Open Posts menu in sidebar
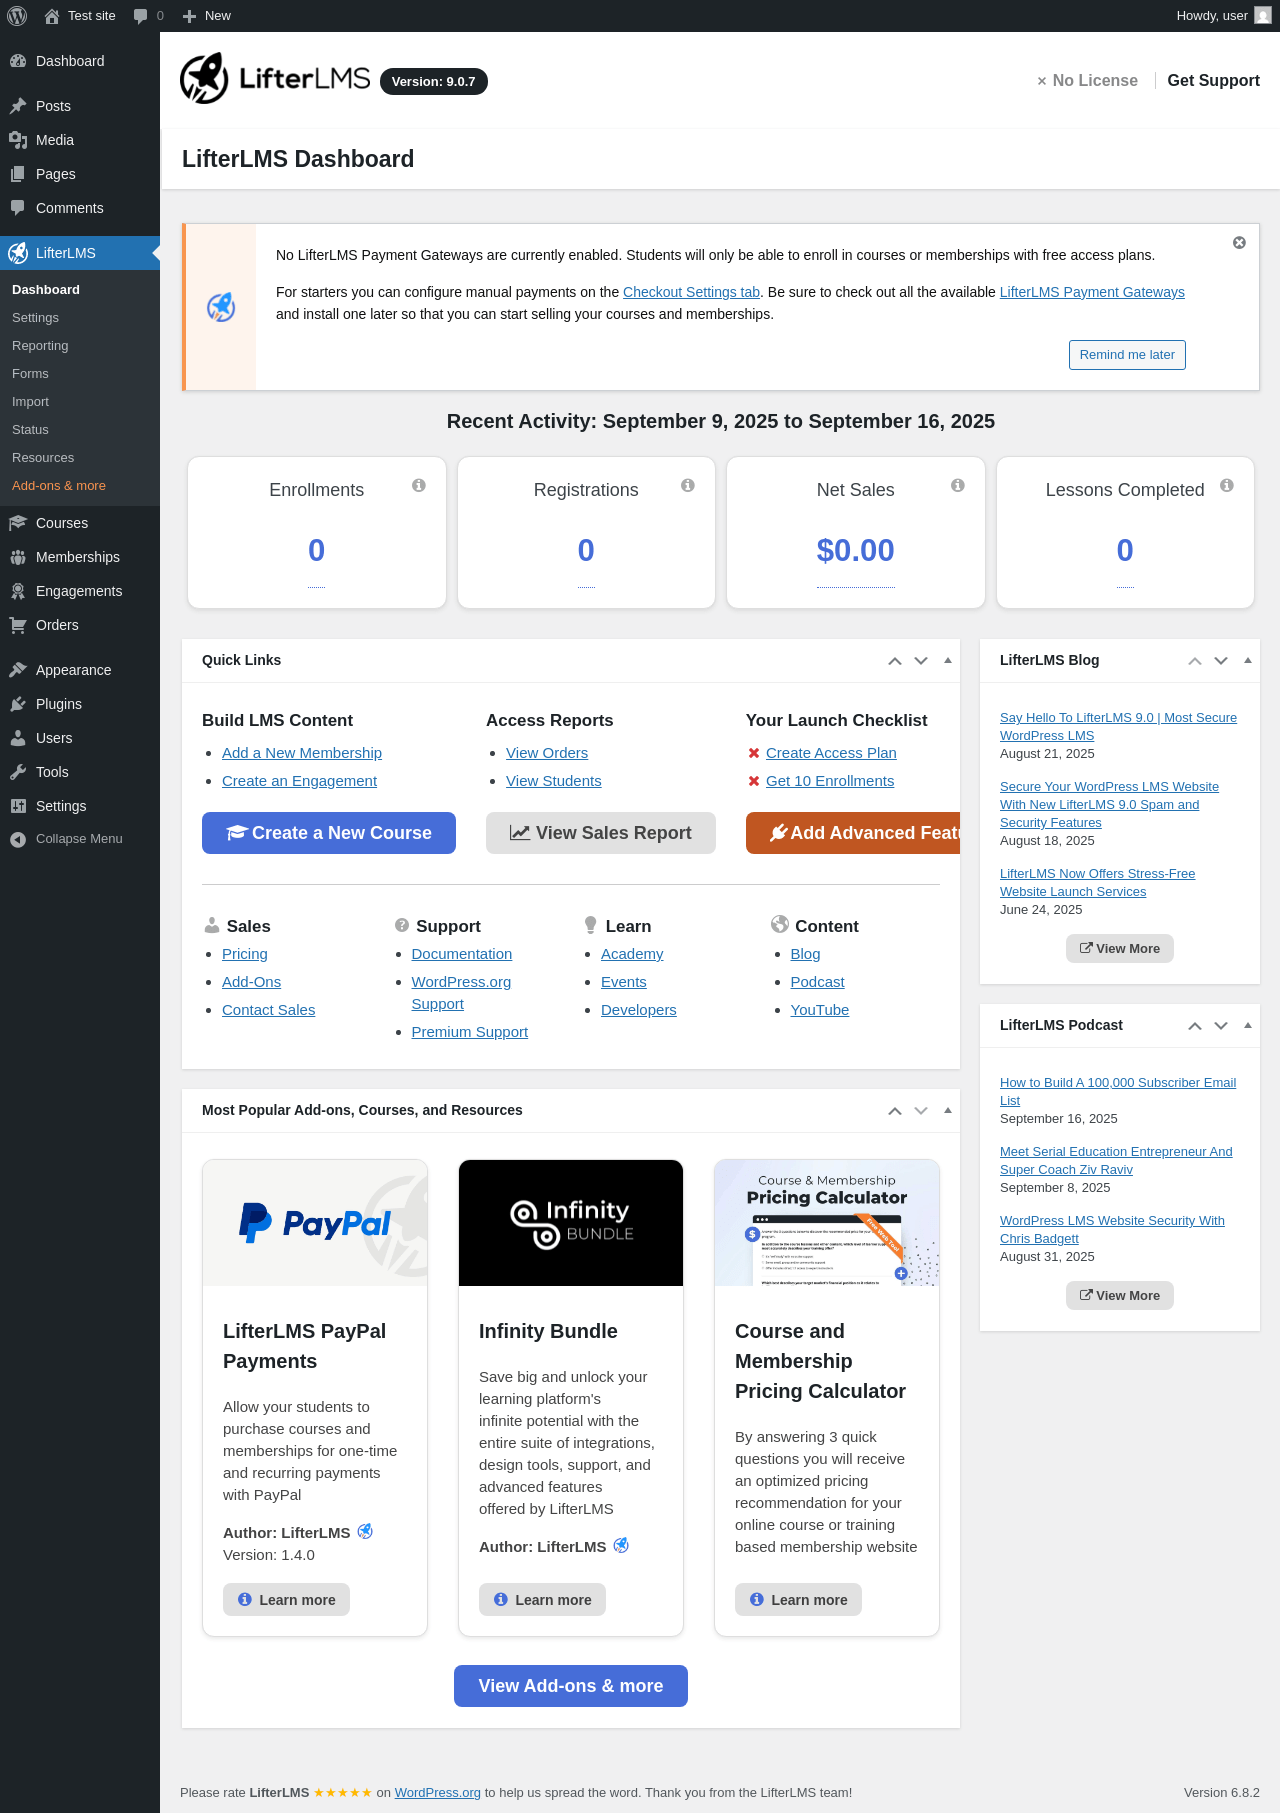1280x1813 pixels. (x=80, y=106)
